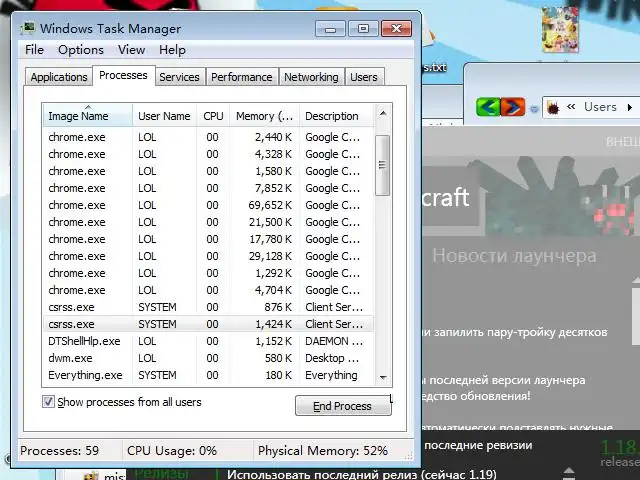This screenshot has width=640, height=480.
Task: Select the Processes tab
Action: (x=123, y=76)
